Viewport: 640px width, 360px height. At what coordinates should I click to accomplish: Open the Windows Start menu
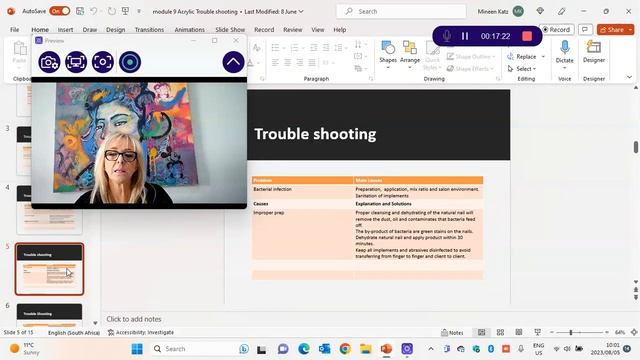137,349
